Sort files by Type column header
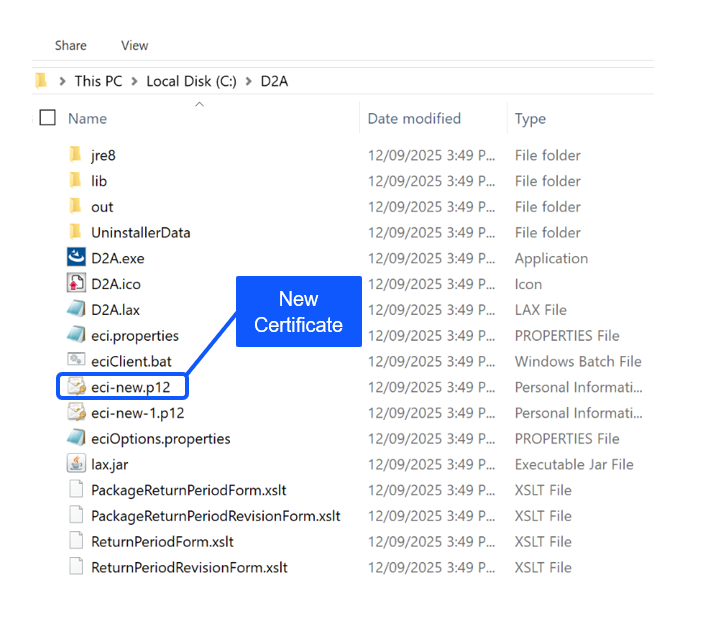This screenshot has width=706, height=621. click(530, 118)
